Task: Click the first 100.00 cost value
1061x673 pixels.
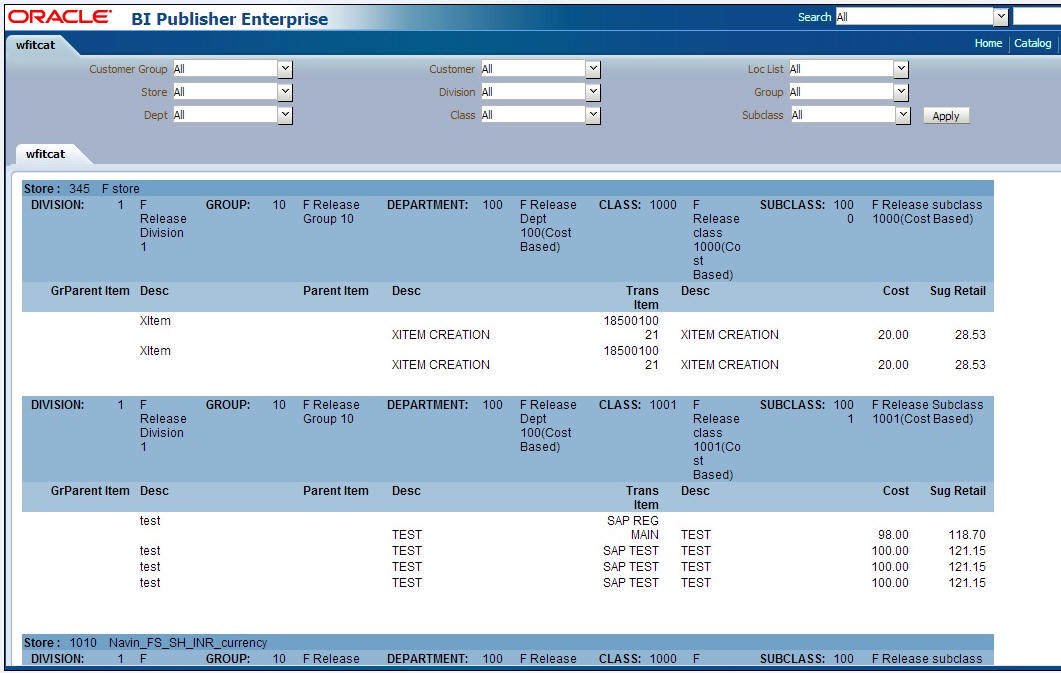Action: coord(890,551)
